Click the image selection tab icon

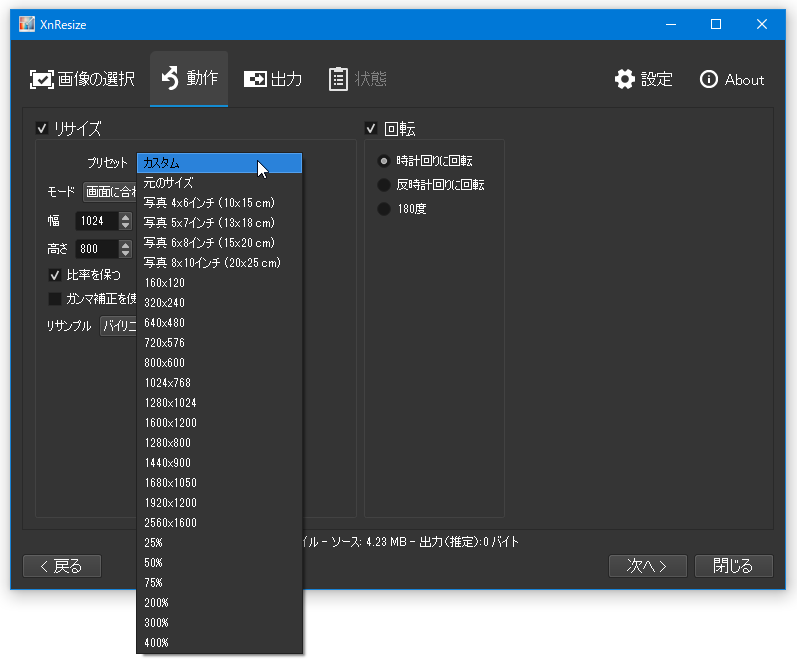[x=42, y=79]
